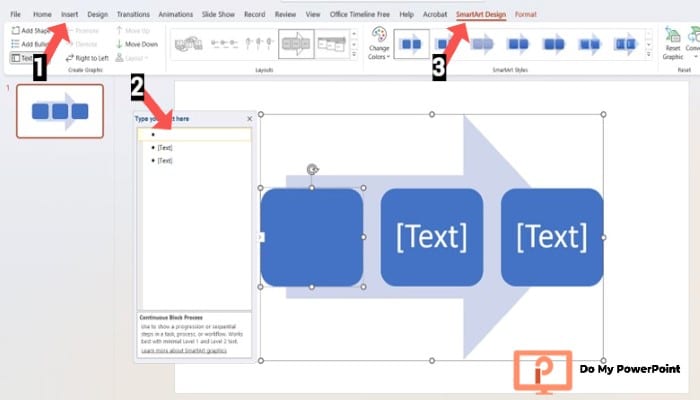This screenshot has height=400, width=700.
Task: Select the fifth SmartArt style thumbnail
Action: click(x=554, y=44)
